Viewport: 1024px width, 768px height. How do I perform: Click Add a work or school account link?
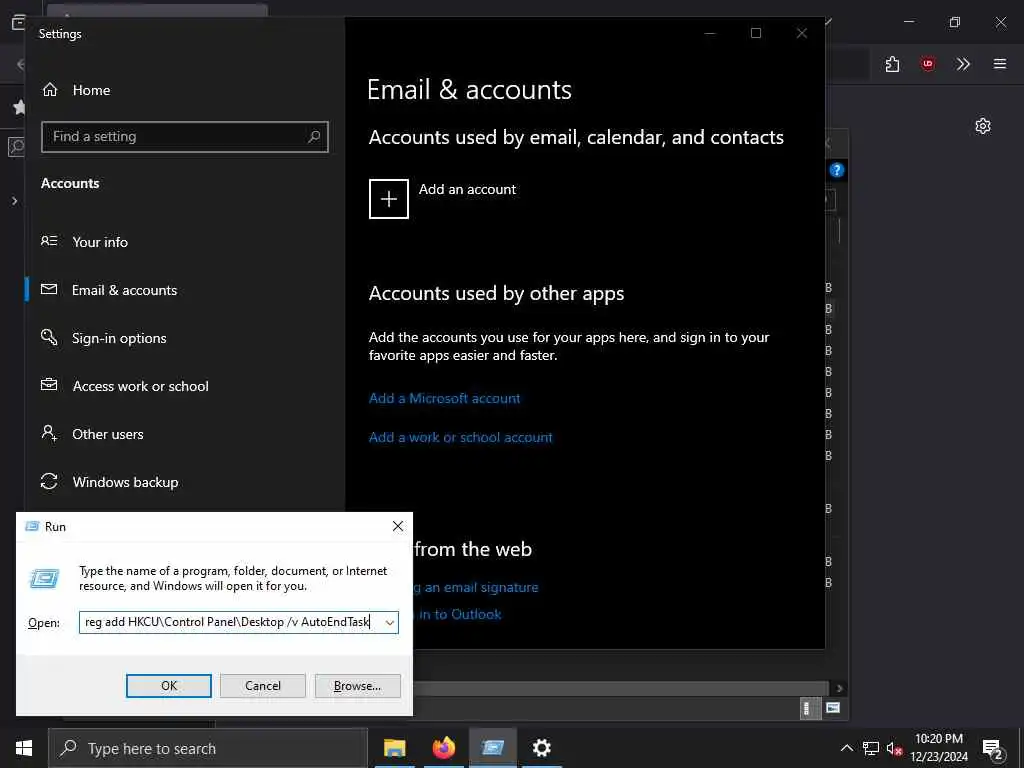coord(460,438)
